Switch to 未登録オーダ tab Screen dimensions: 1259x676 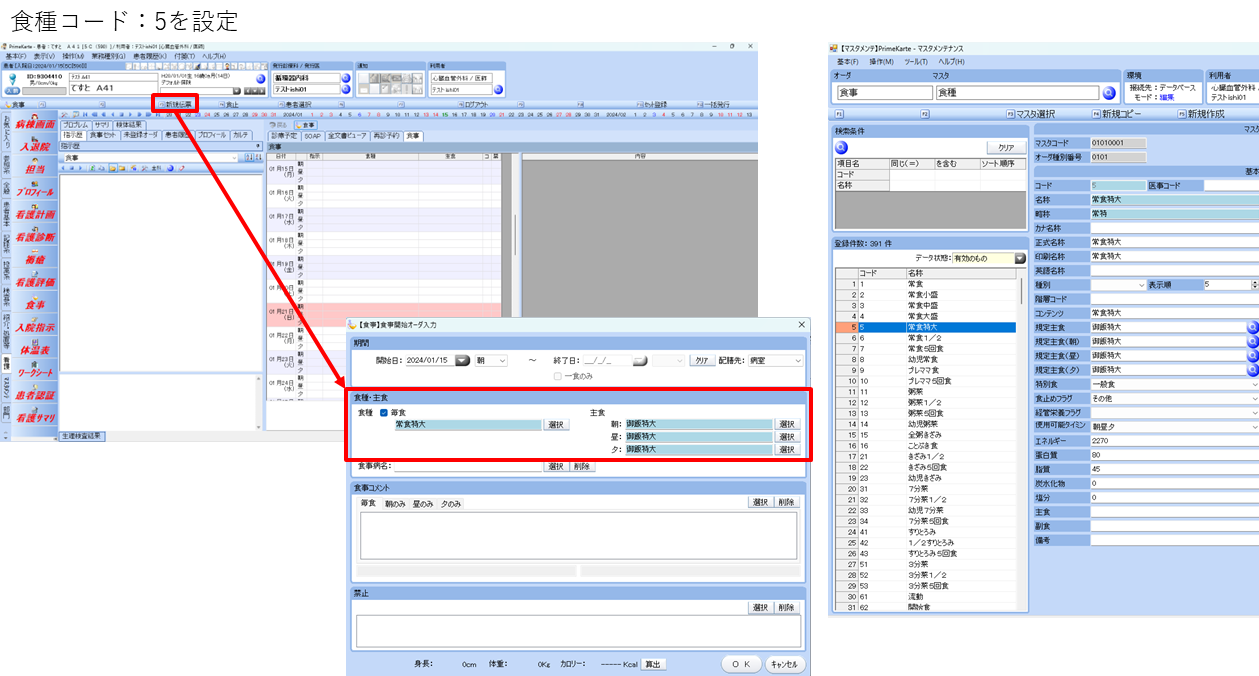[x=141, y=135]
